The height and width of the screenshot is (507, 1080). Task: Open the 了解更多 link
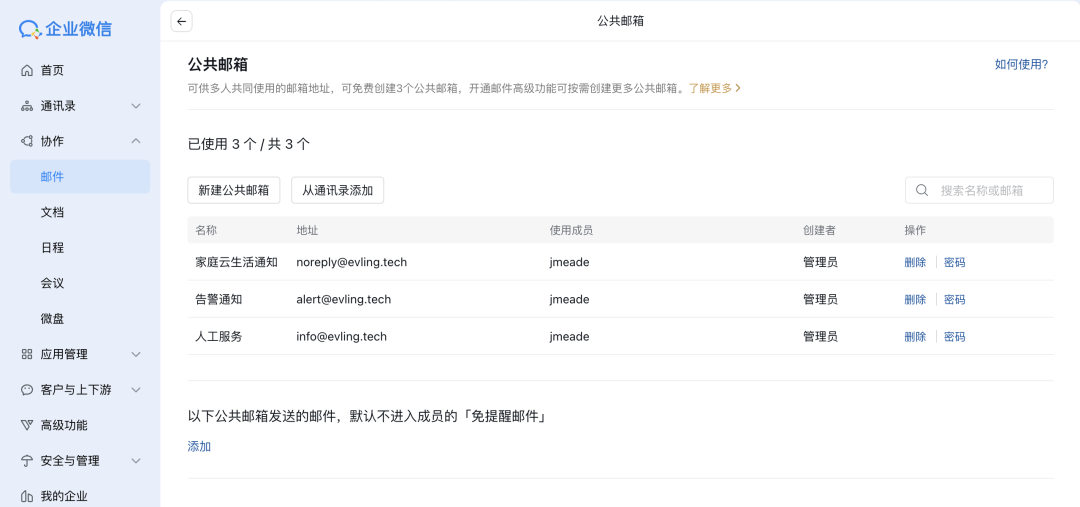710,88
